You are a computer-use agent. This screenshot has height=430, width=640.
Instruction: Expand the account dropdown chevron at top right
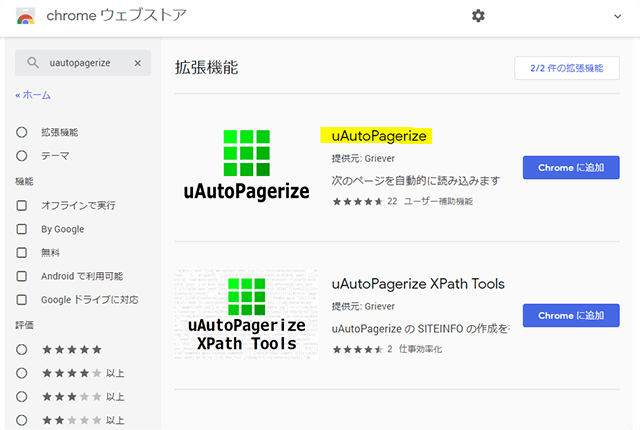pos(618,16)
